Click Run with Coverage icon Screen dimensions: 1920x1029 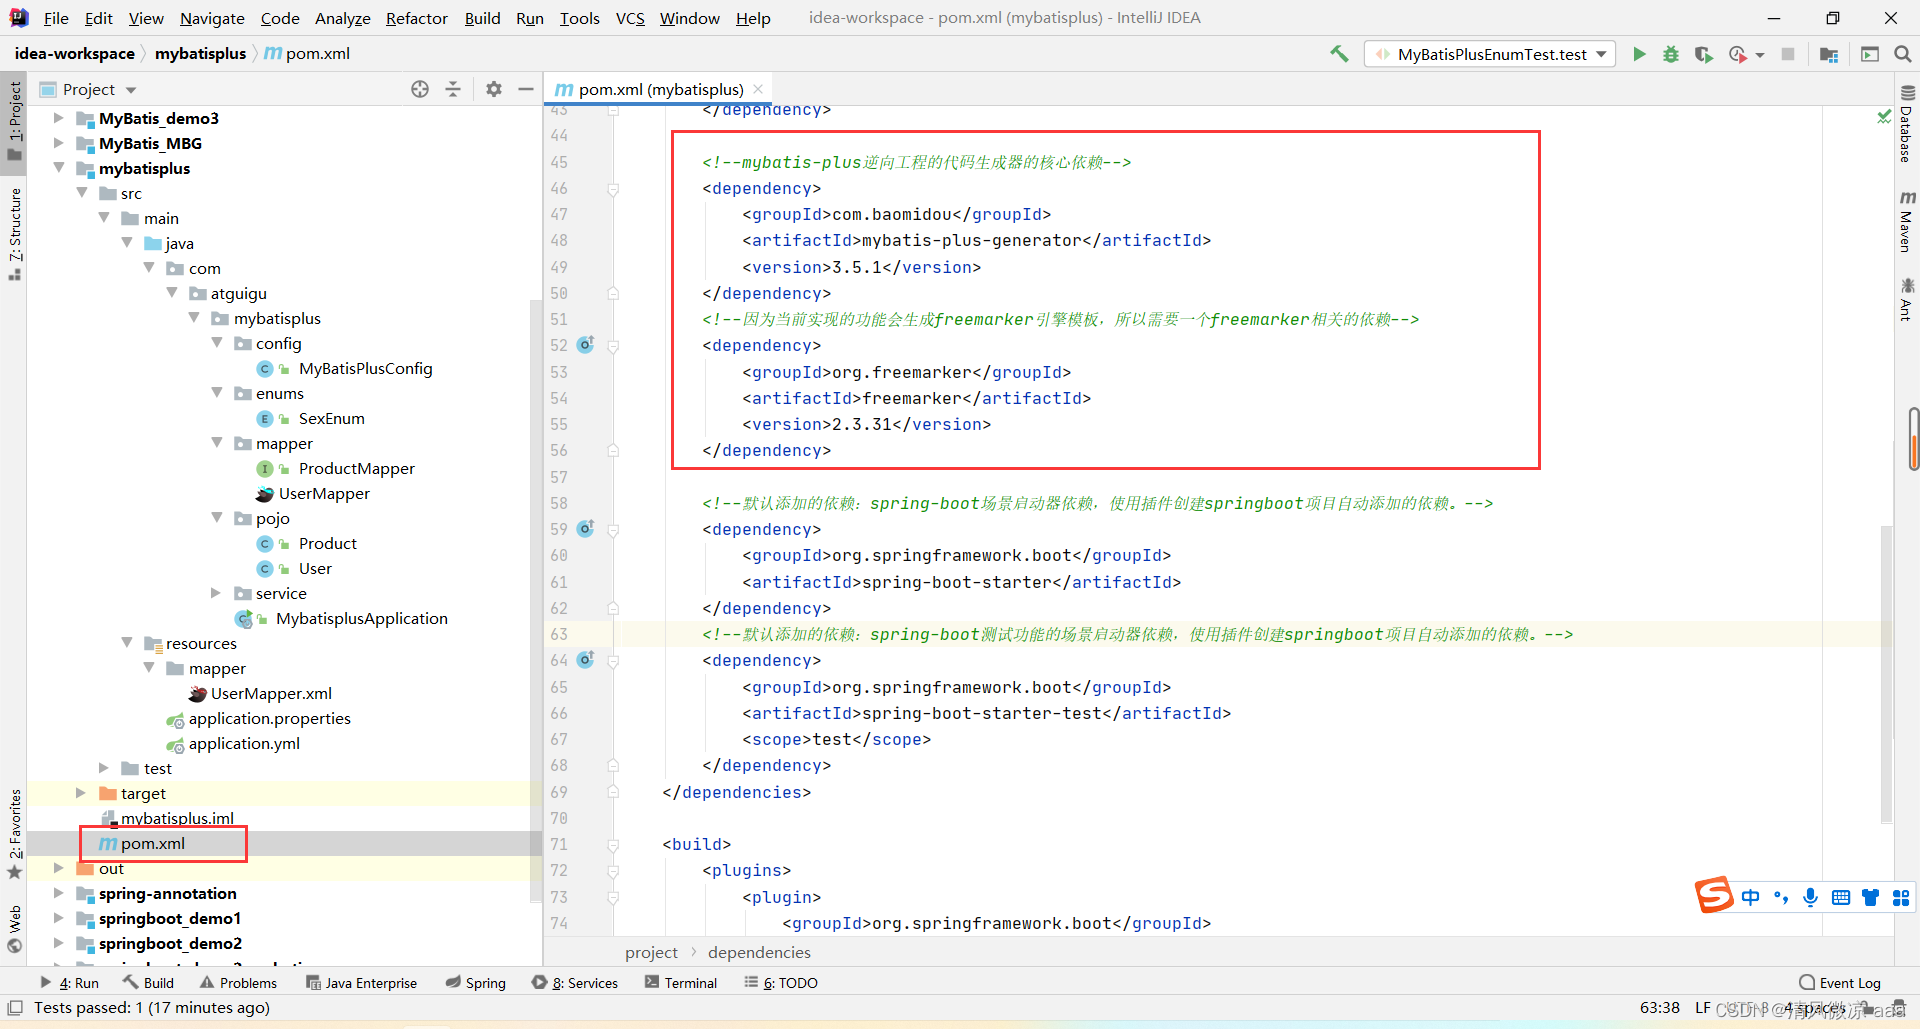point(1704,54)
